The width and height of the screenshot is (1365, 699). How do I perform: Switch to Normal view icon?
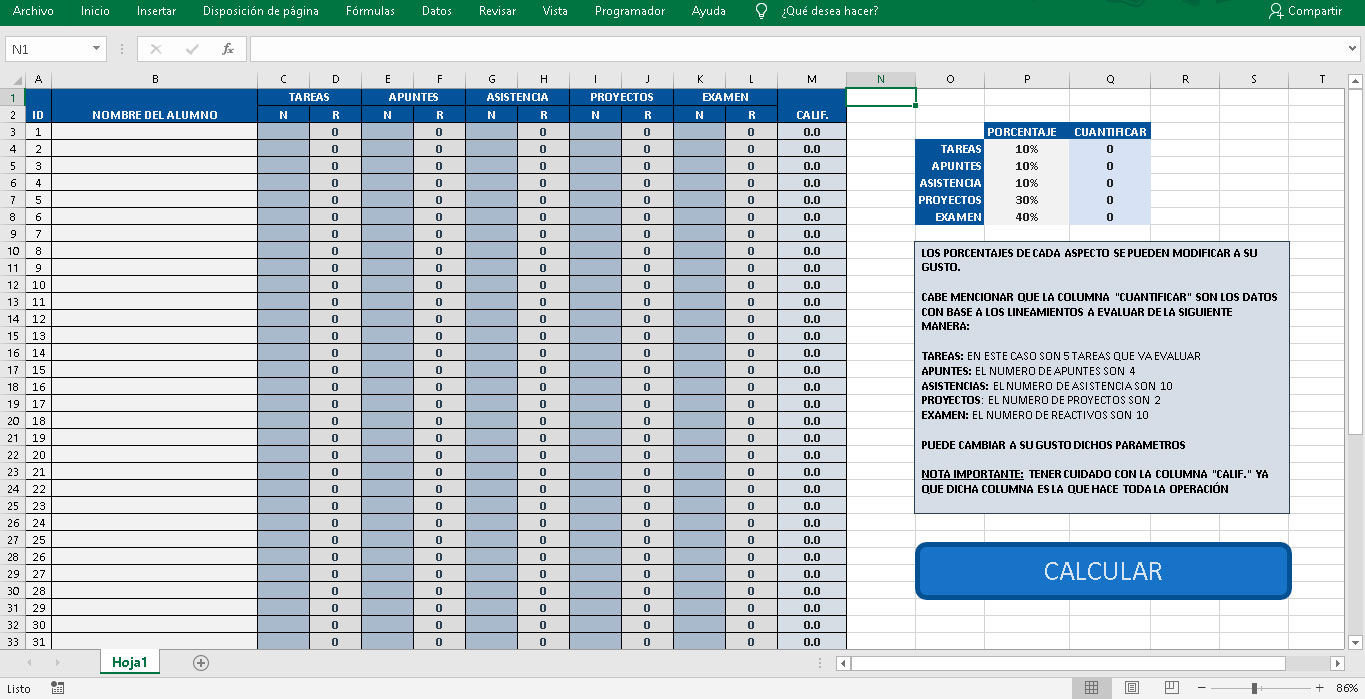click(x=1092, y=688)
